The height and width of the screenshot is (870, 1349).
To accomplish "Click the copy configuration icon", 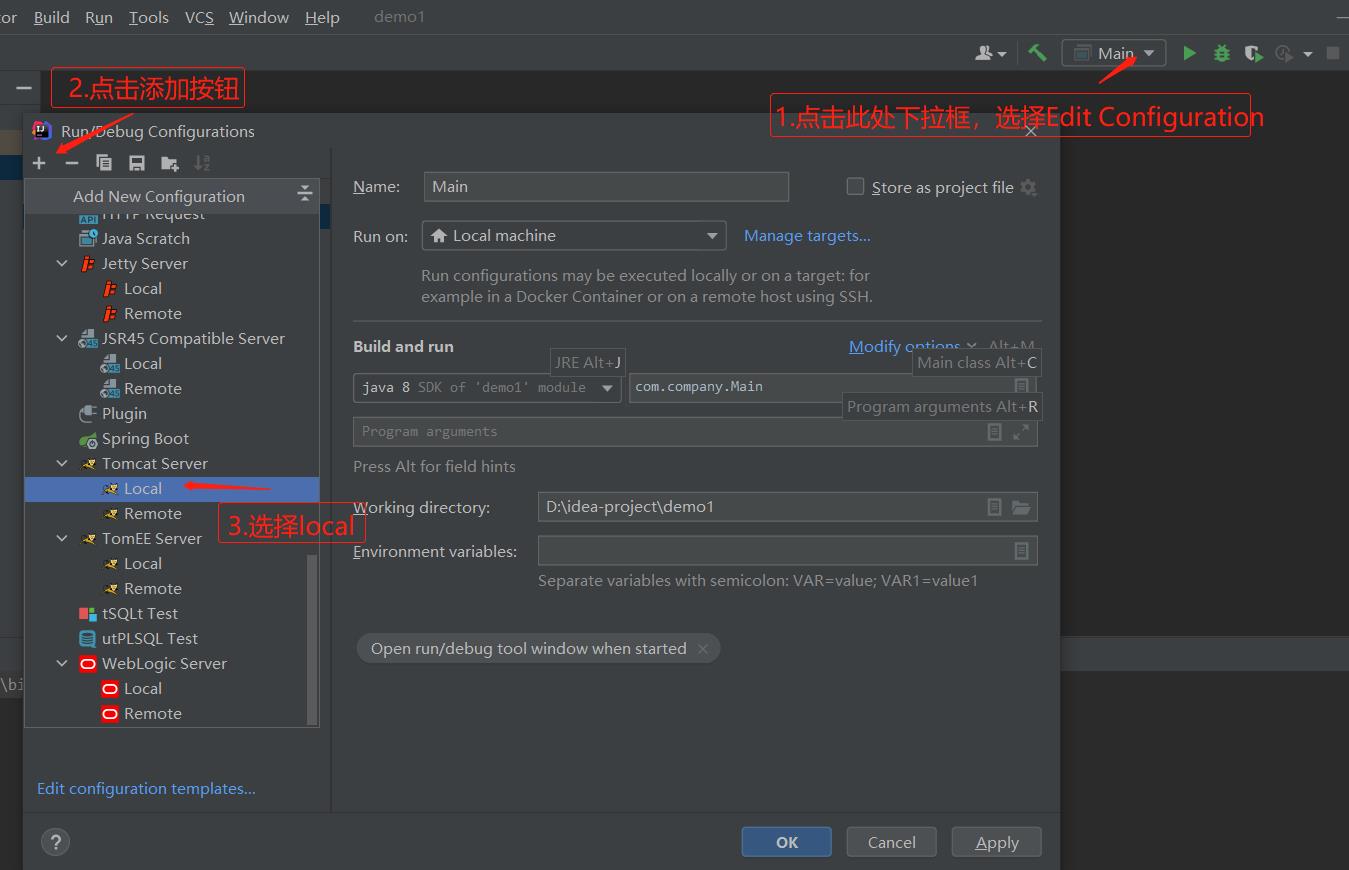I will point(104,163).
